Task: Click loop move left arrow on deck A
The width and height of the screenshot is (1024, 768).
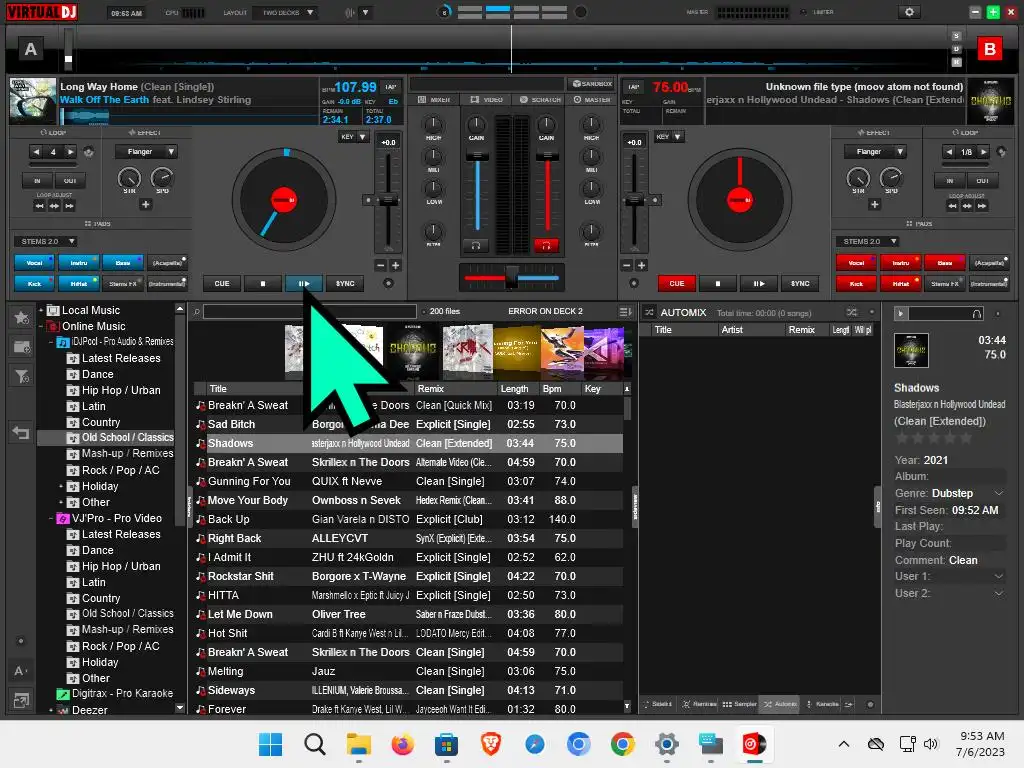Action: [40, 206]
